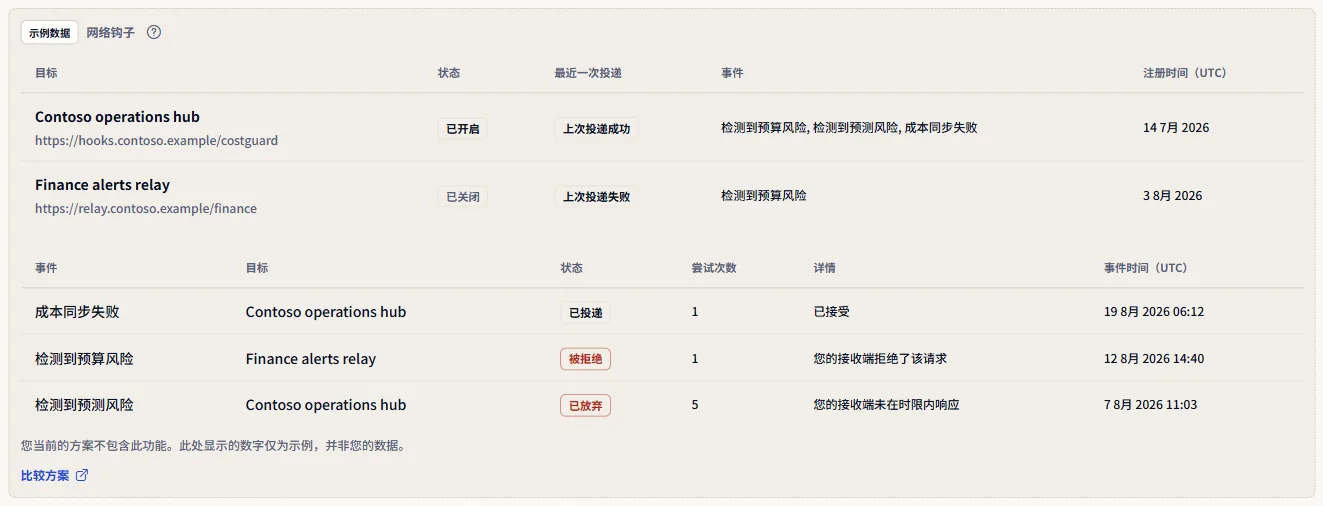Viewport: 1323px width, 506px height.
Task: Click the 成本同步失败 delivery log event
Action: (77, 312)
